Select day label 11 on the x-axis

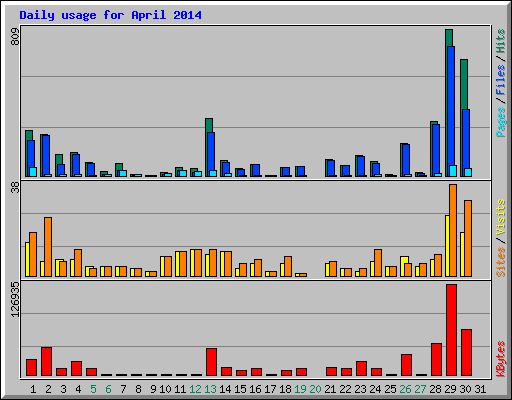tap(180, 389)
